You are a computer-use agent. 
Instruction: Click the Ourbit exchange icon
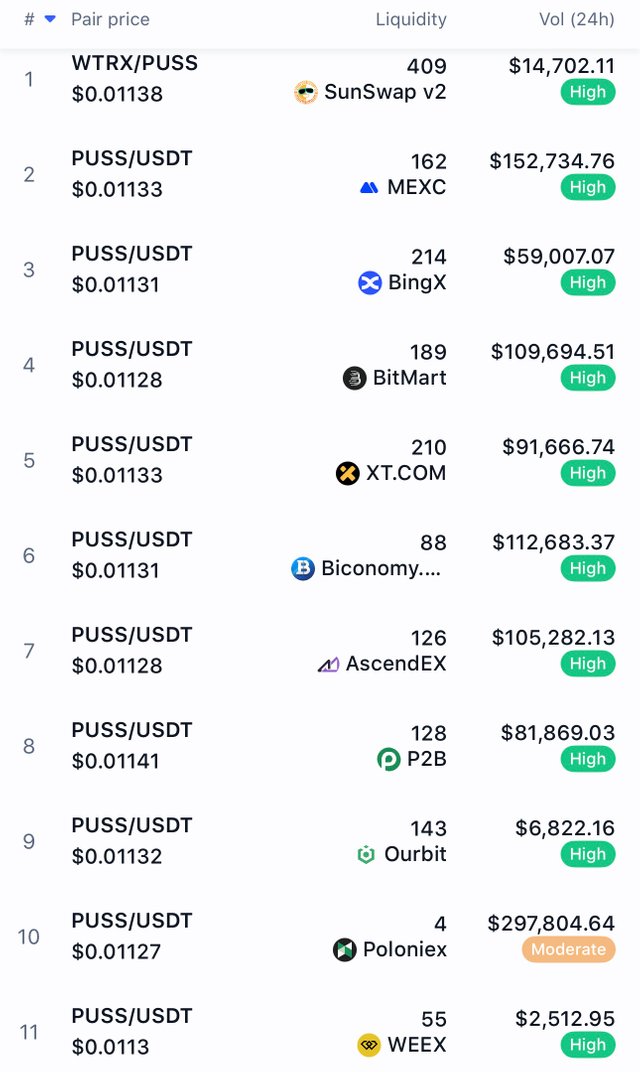[x=366, y=855]
